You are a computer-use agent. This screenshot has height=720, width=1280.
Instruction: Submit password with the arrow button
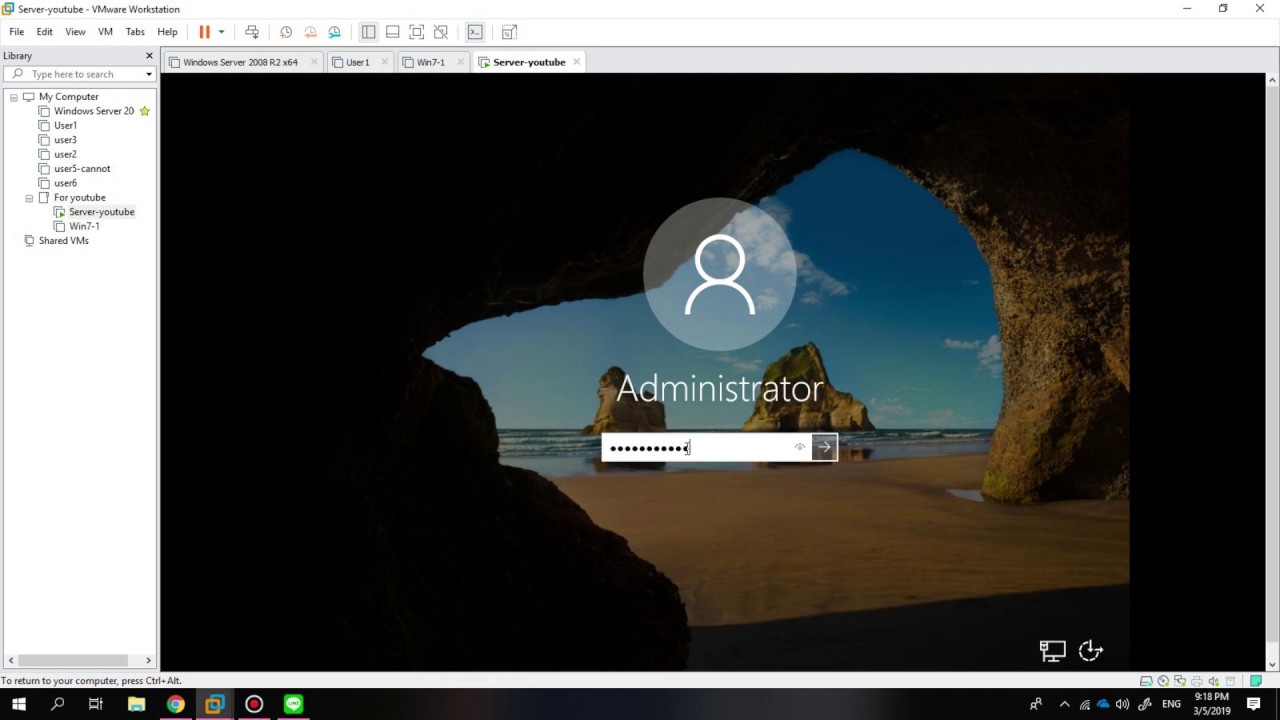point(824,447)
